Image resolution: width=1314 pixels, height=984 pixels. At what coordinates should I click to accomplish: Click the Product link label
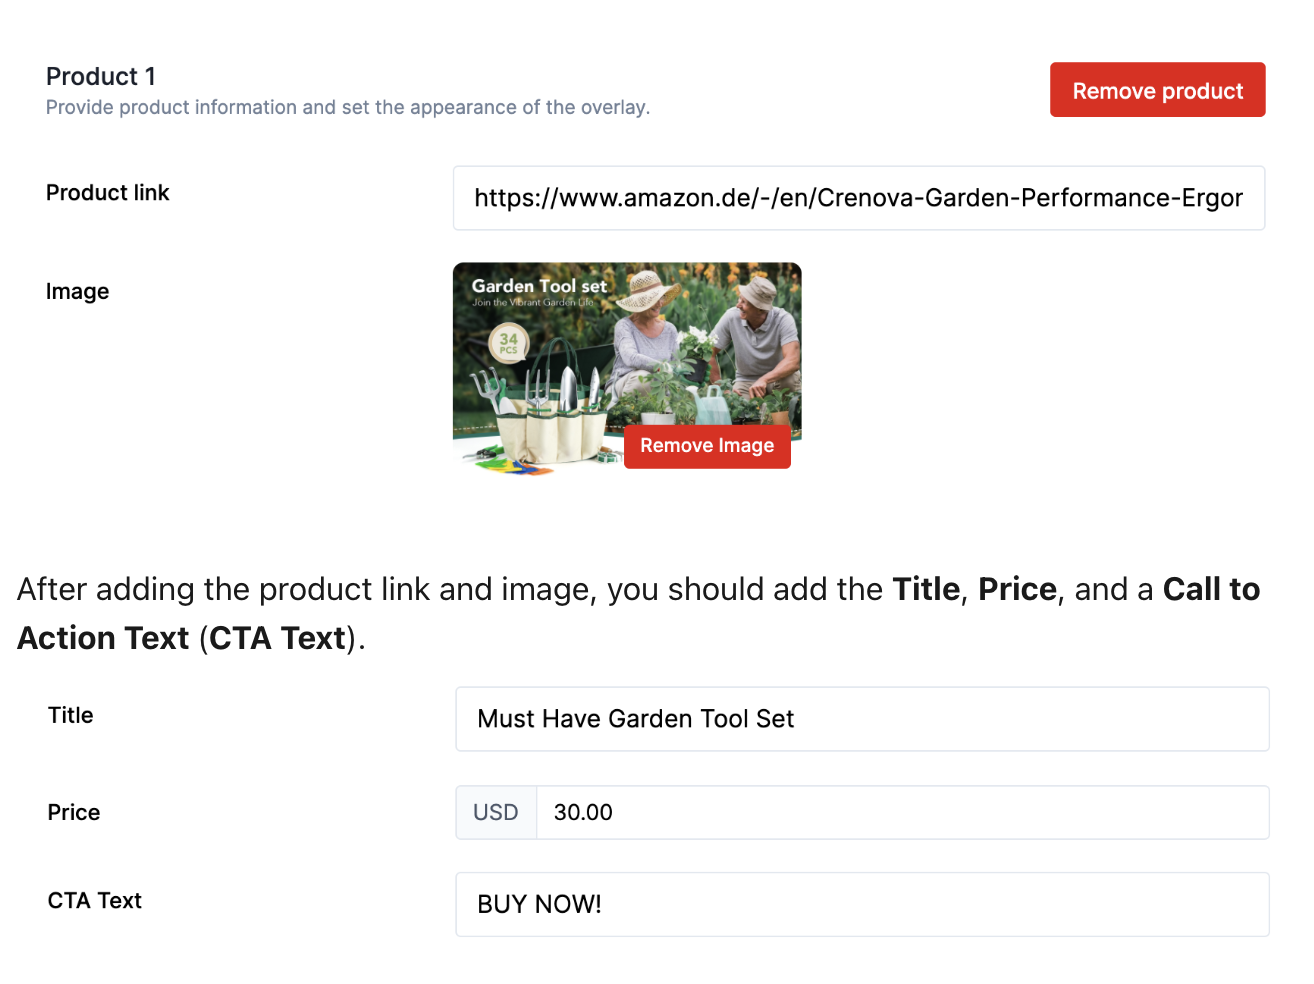[108, 192]
